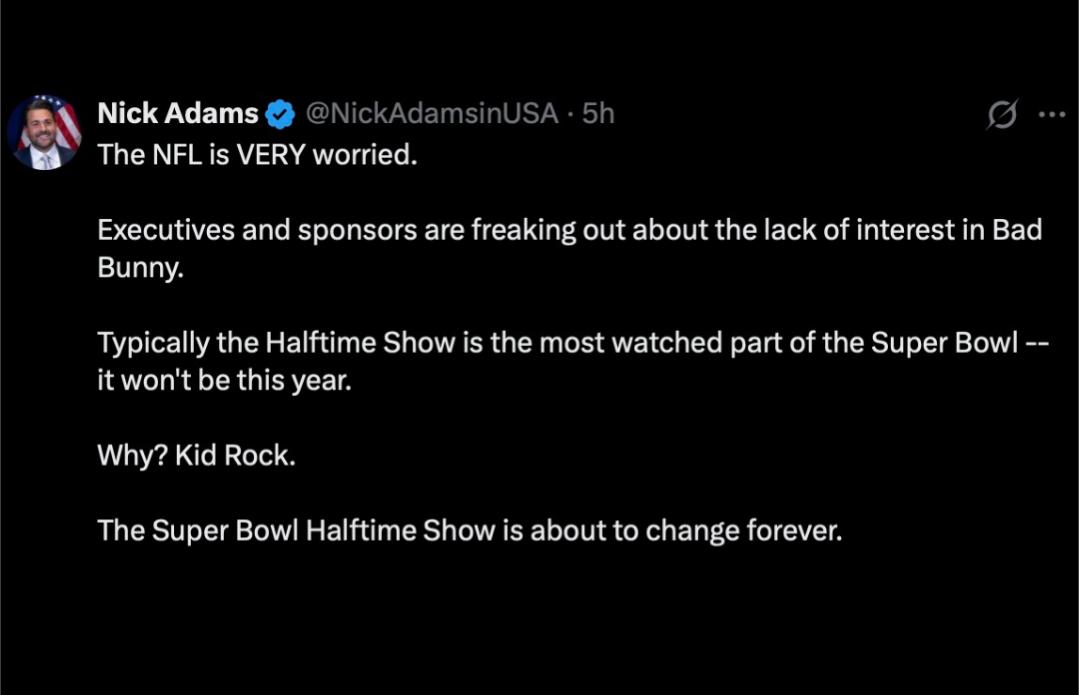The height and width of the screenshot is (695, 1079).
Task: Click the Nick Adams display name
Action: pyautogui.click(x=178, y=114)
